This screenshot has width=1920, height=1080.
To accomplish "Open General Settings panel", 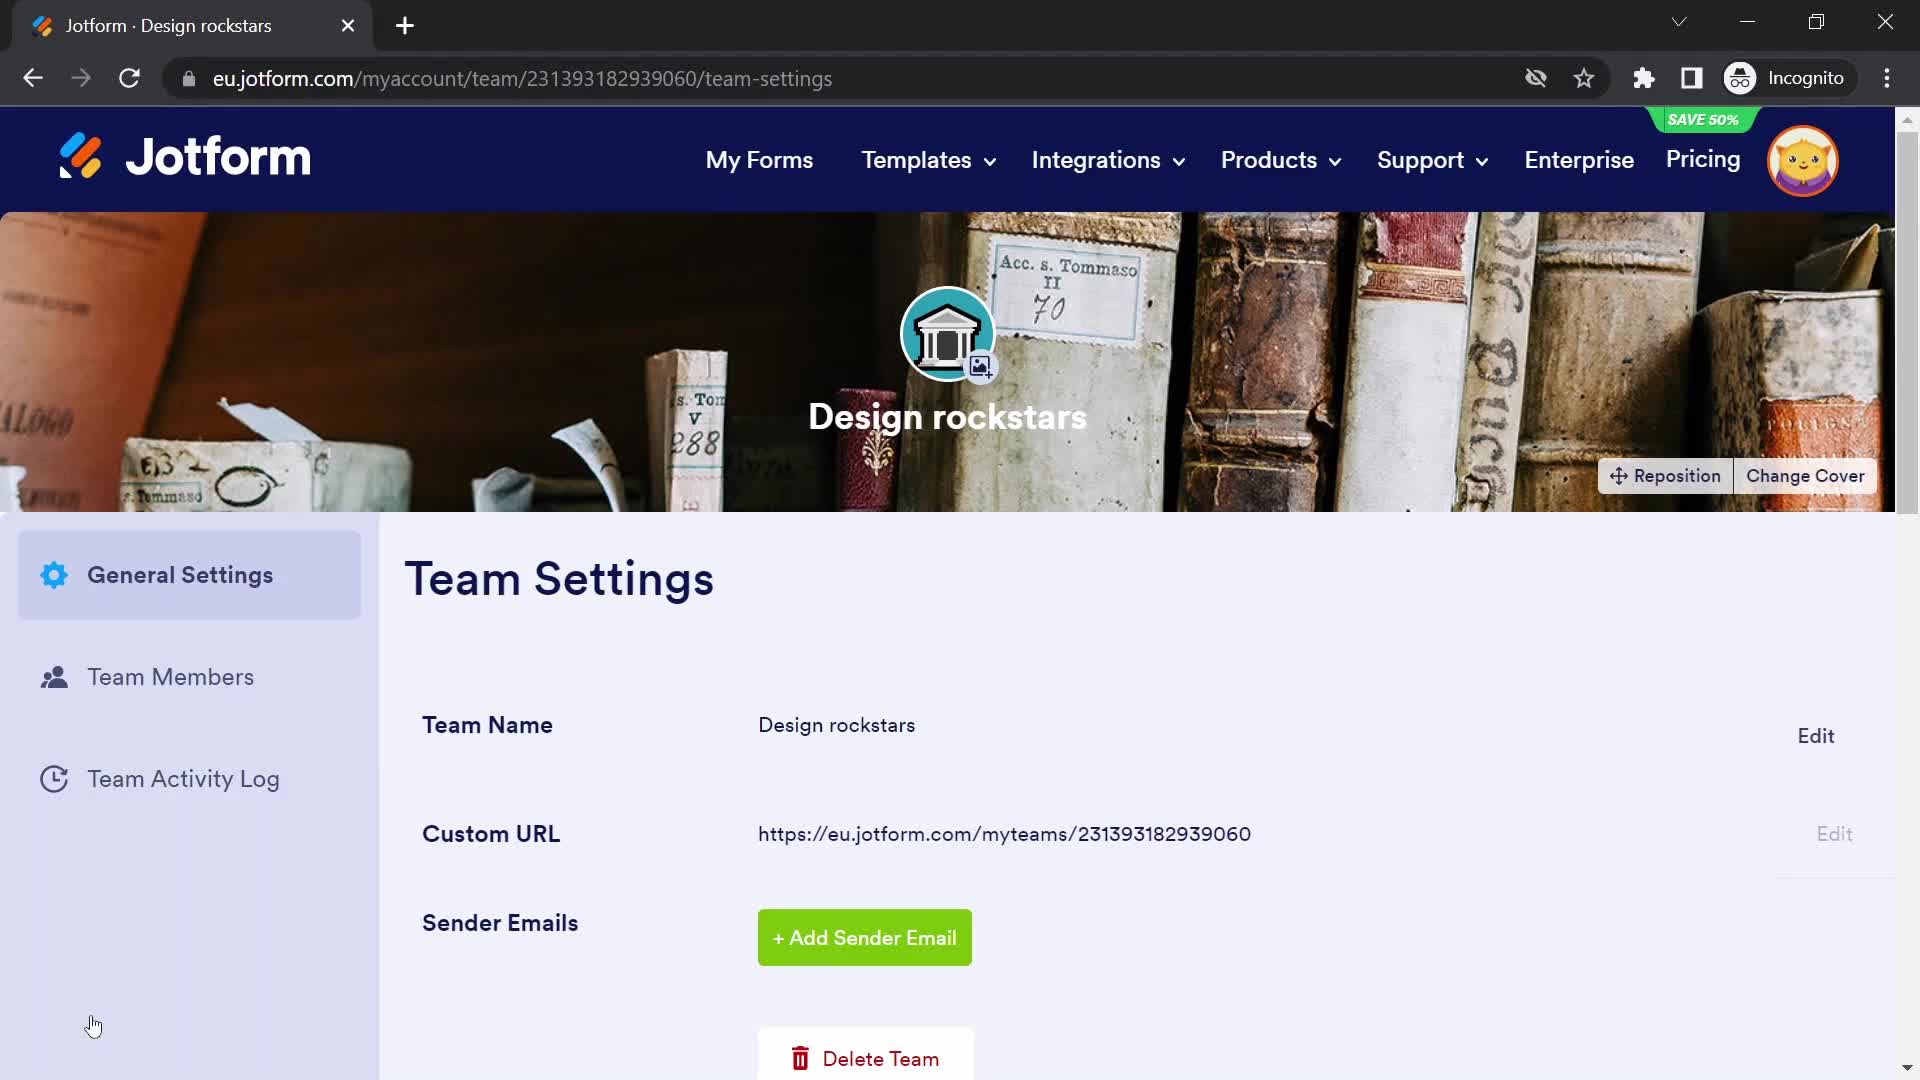I will click(190, 575).
